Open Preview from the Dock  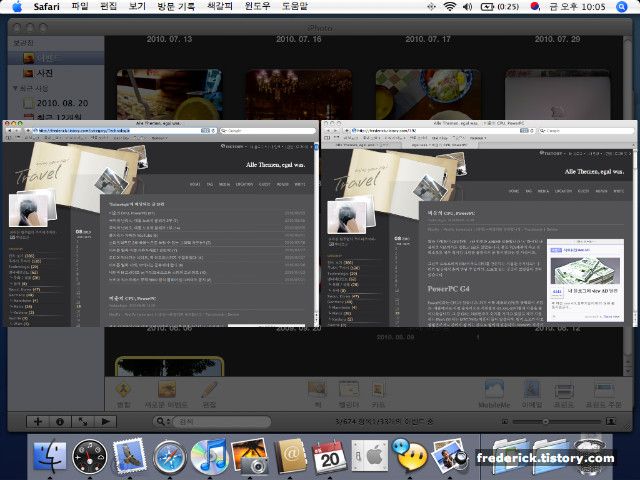[x=449, y=456]
